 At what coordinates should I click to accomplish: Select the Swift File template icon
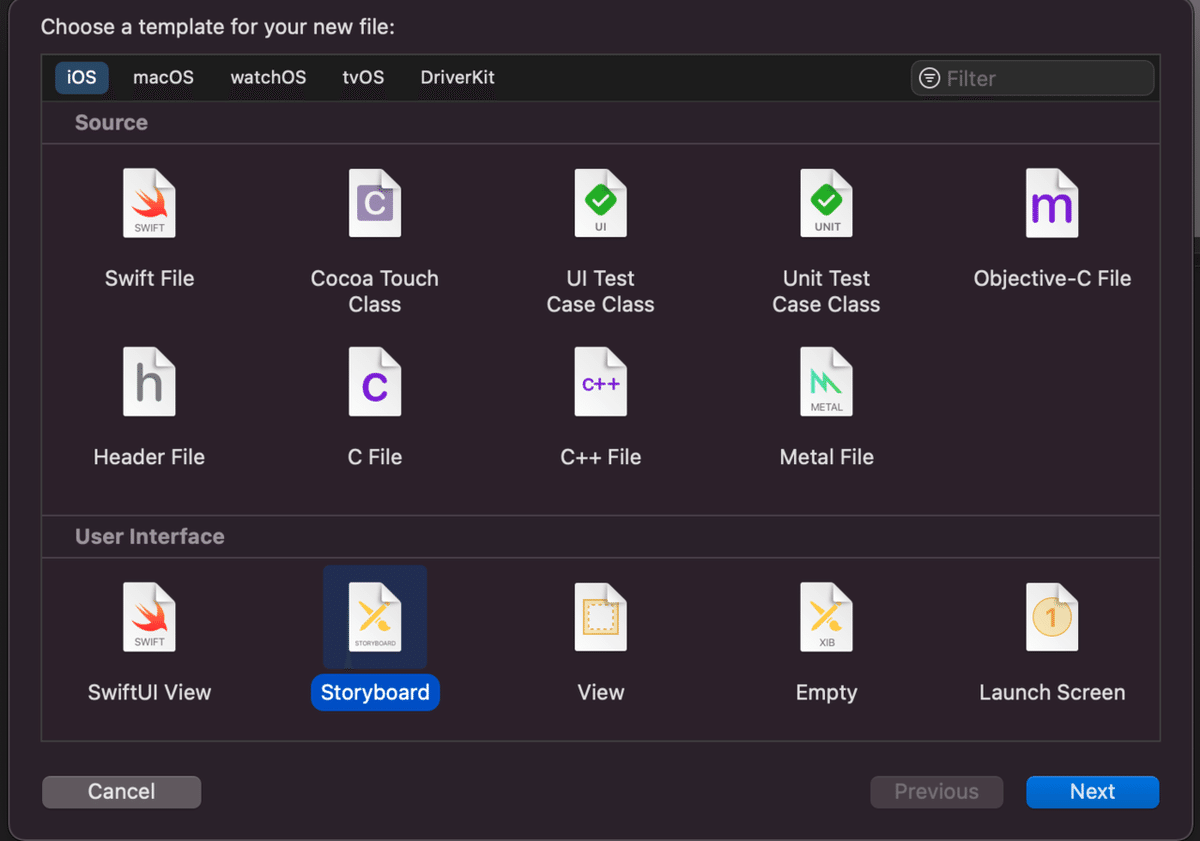click(149, 203)
